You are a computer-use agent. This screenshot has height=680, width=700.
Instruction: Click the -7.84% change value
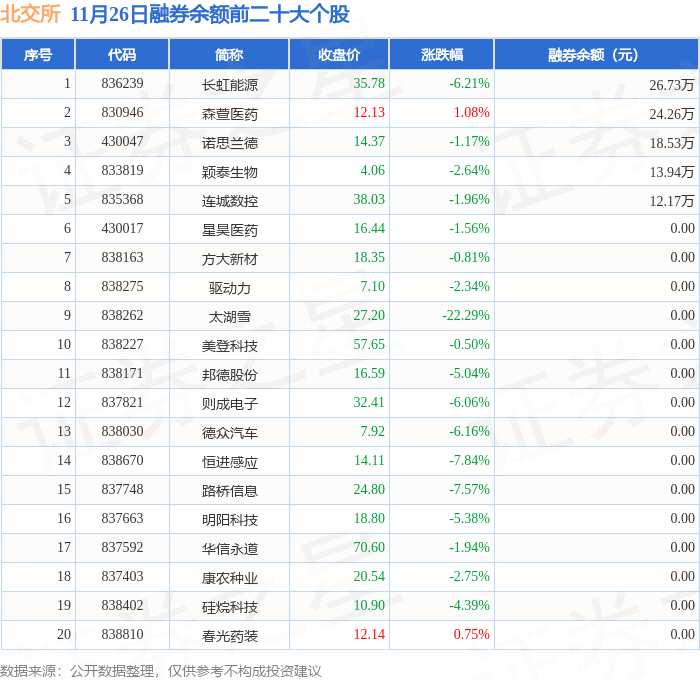click(469, 461)
